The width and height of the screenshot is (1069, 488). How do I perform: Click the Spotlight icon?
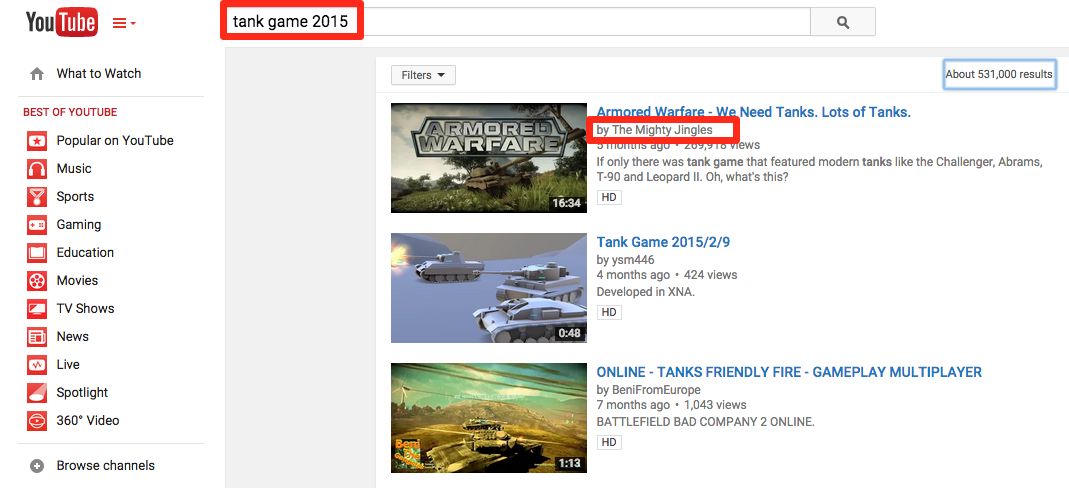37,393
